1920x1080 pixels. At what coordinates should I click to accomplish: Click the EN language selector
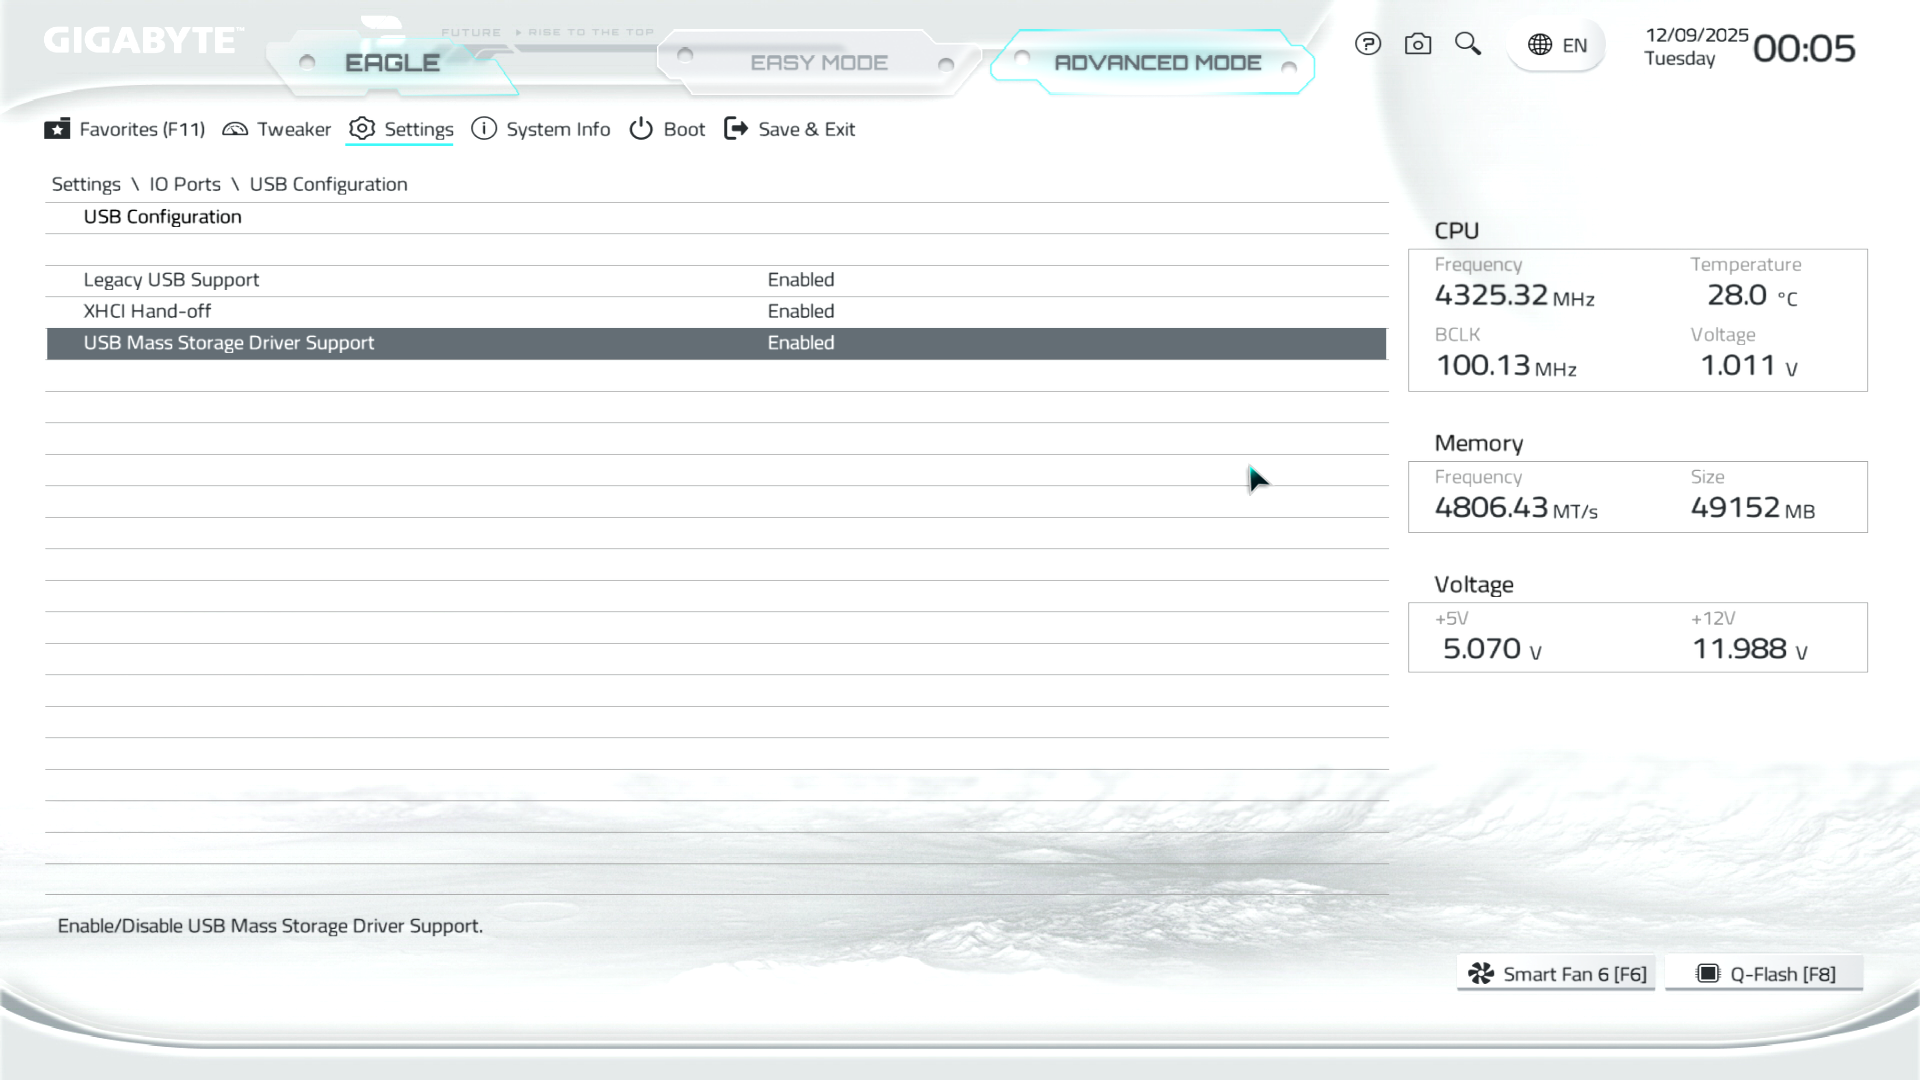click(1574, 45)
